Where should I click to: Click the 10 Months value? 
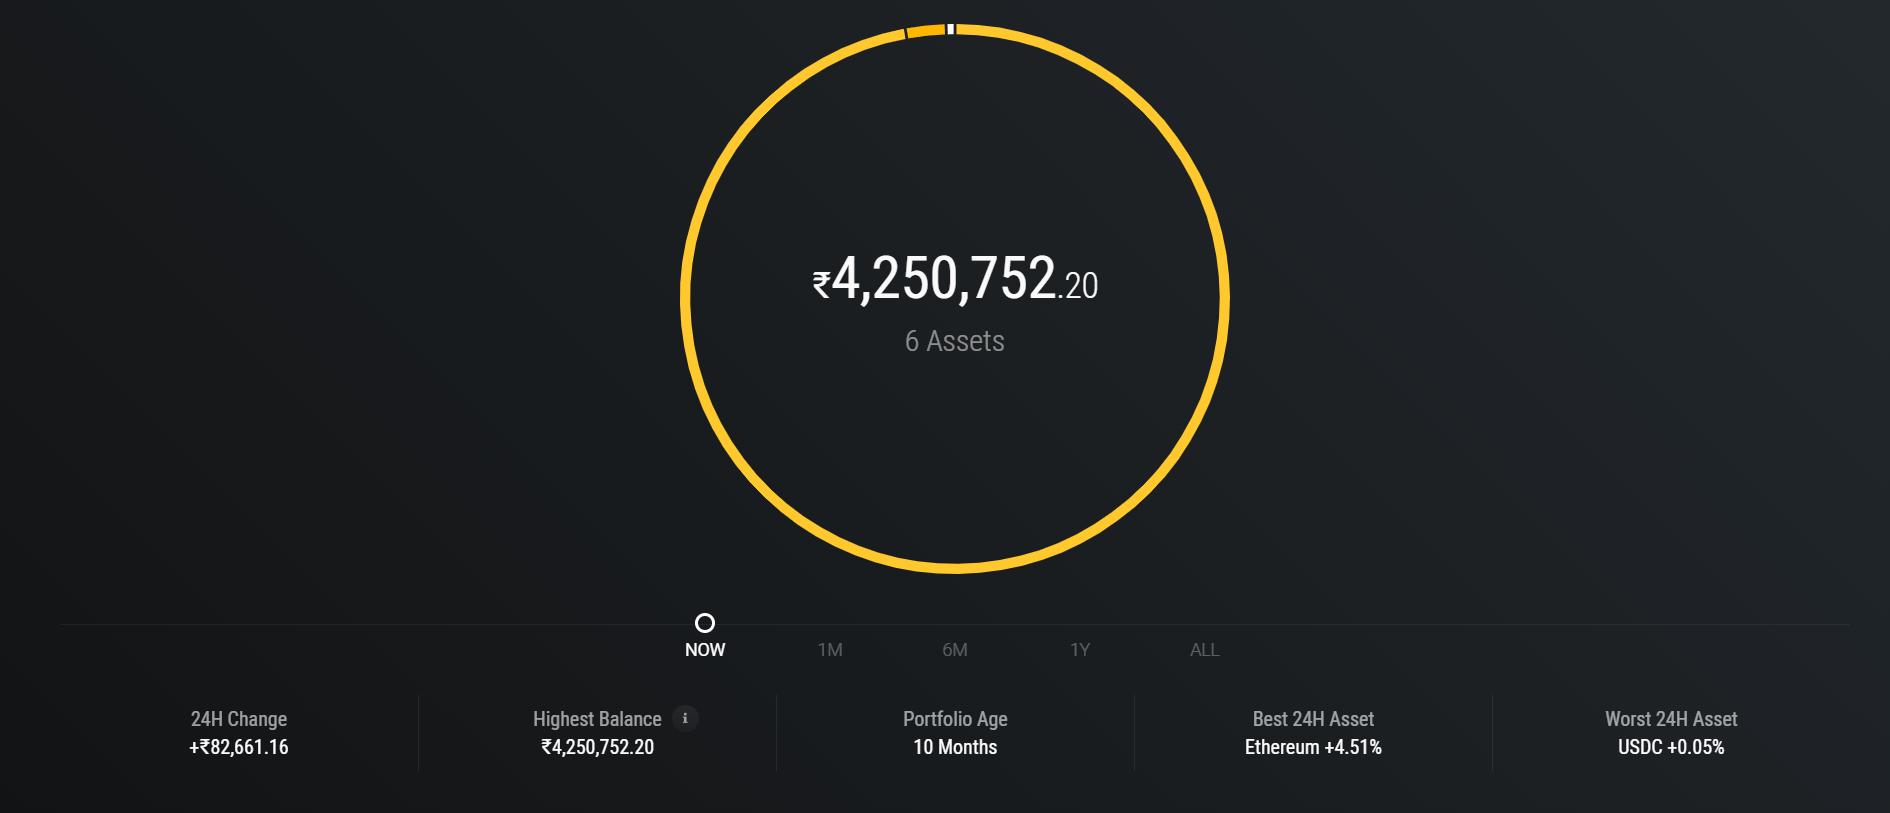tap(955, 747)
